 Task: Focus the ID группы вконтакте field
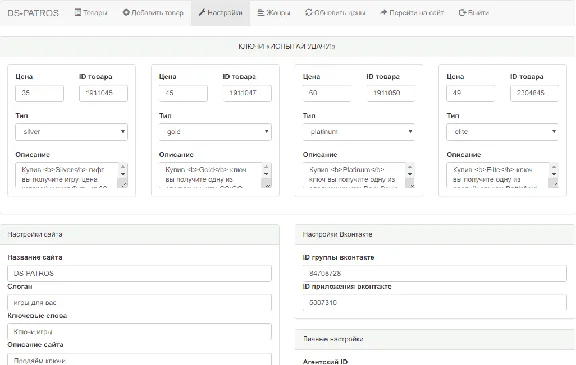tap(435, 274)
